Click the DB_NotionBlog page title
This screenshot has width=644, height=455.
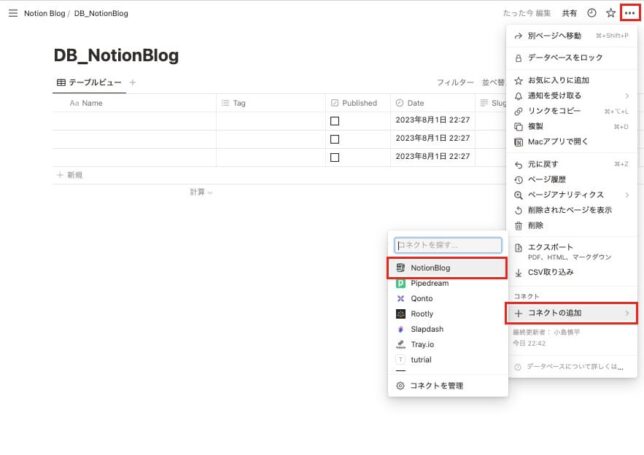(x=116, y=55)
